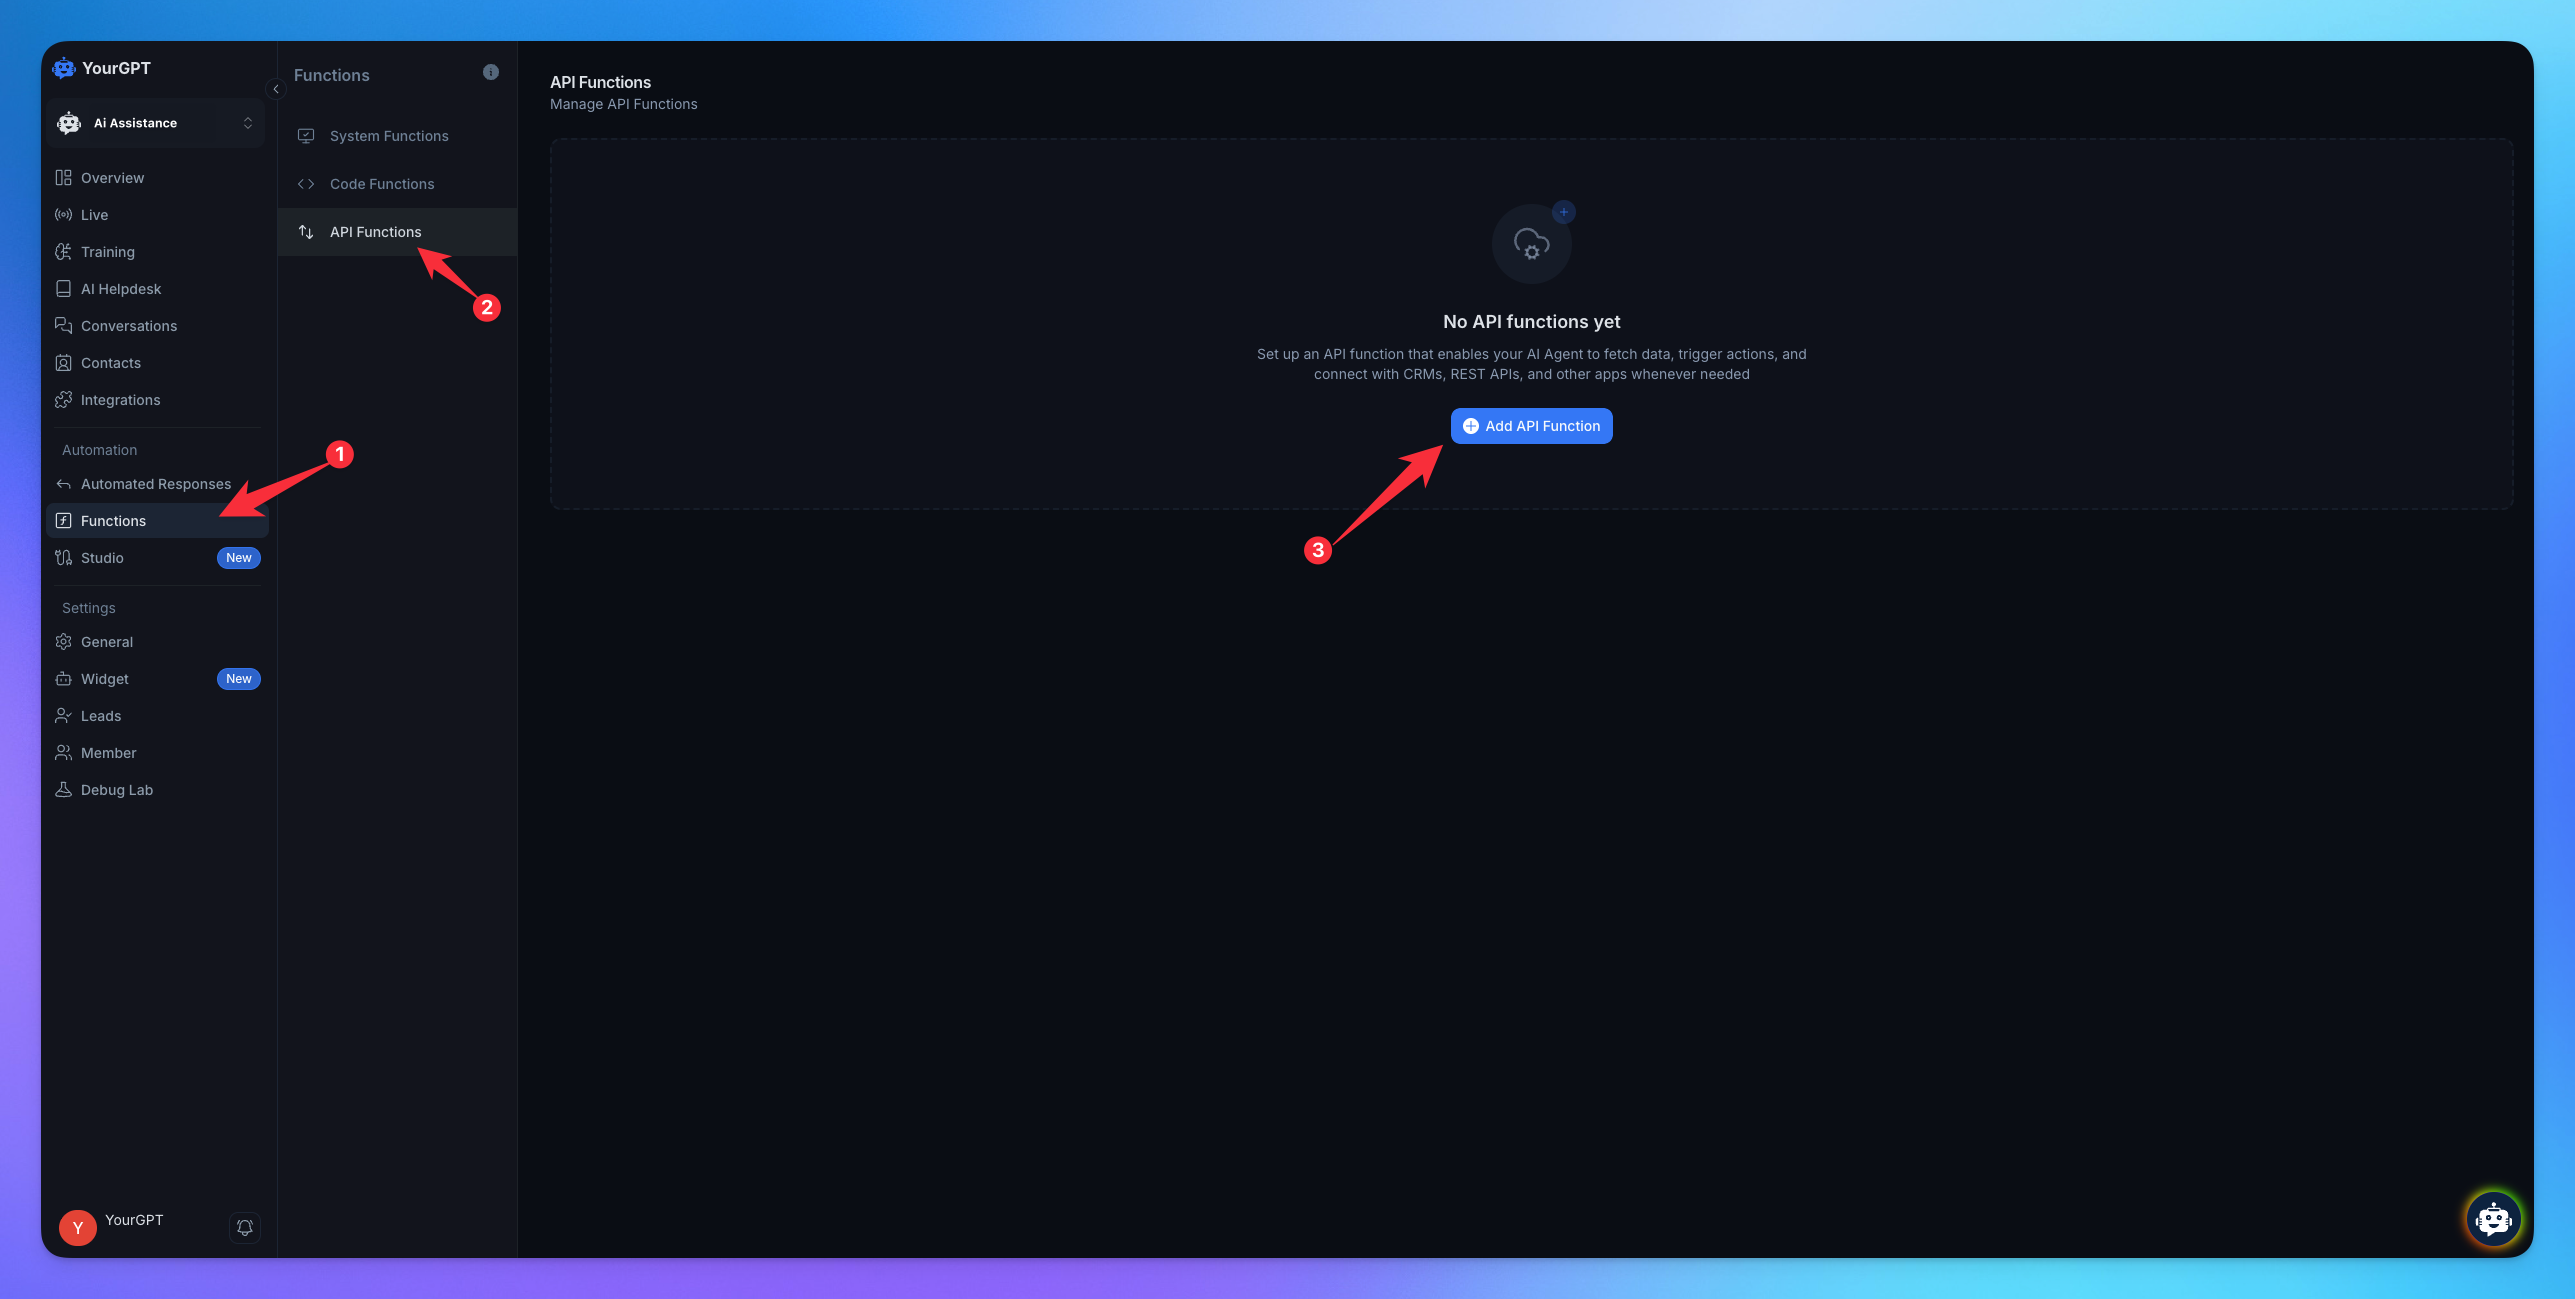2575x1299 pixels.
Task: Switch to Code Functions
Action: point(382,184)
